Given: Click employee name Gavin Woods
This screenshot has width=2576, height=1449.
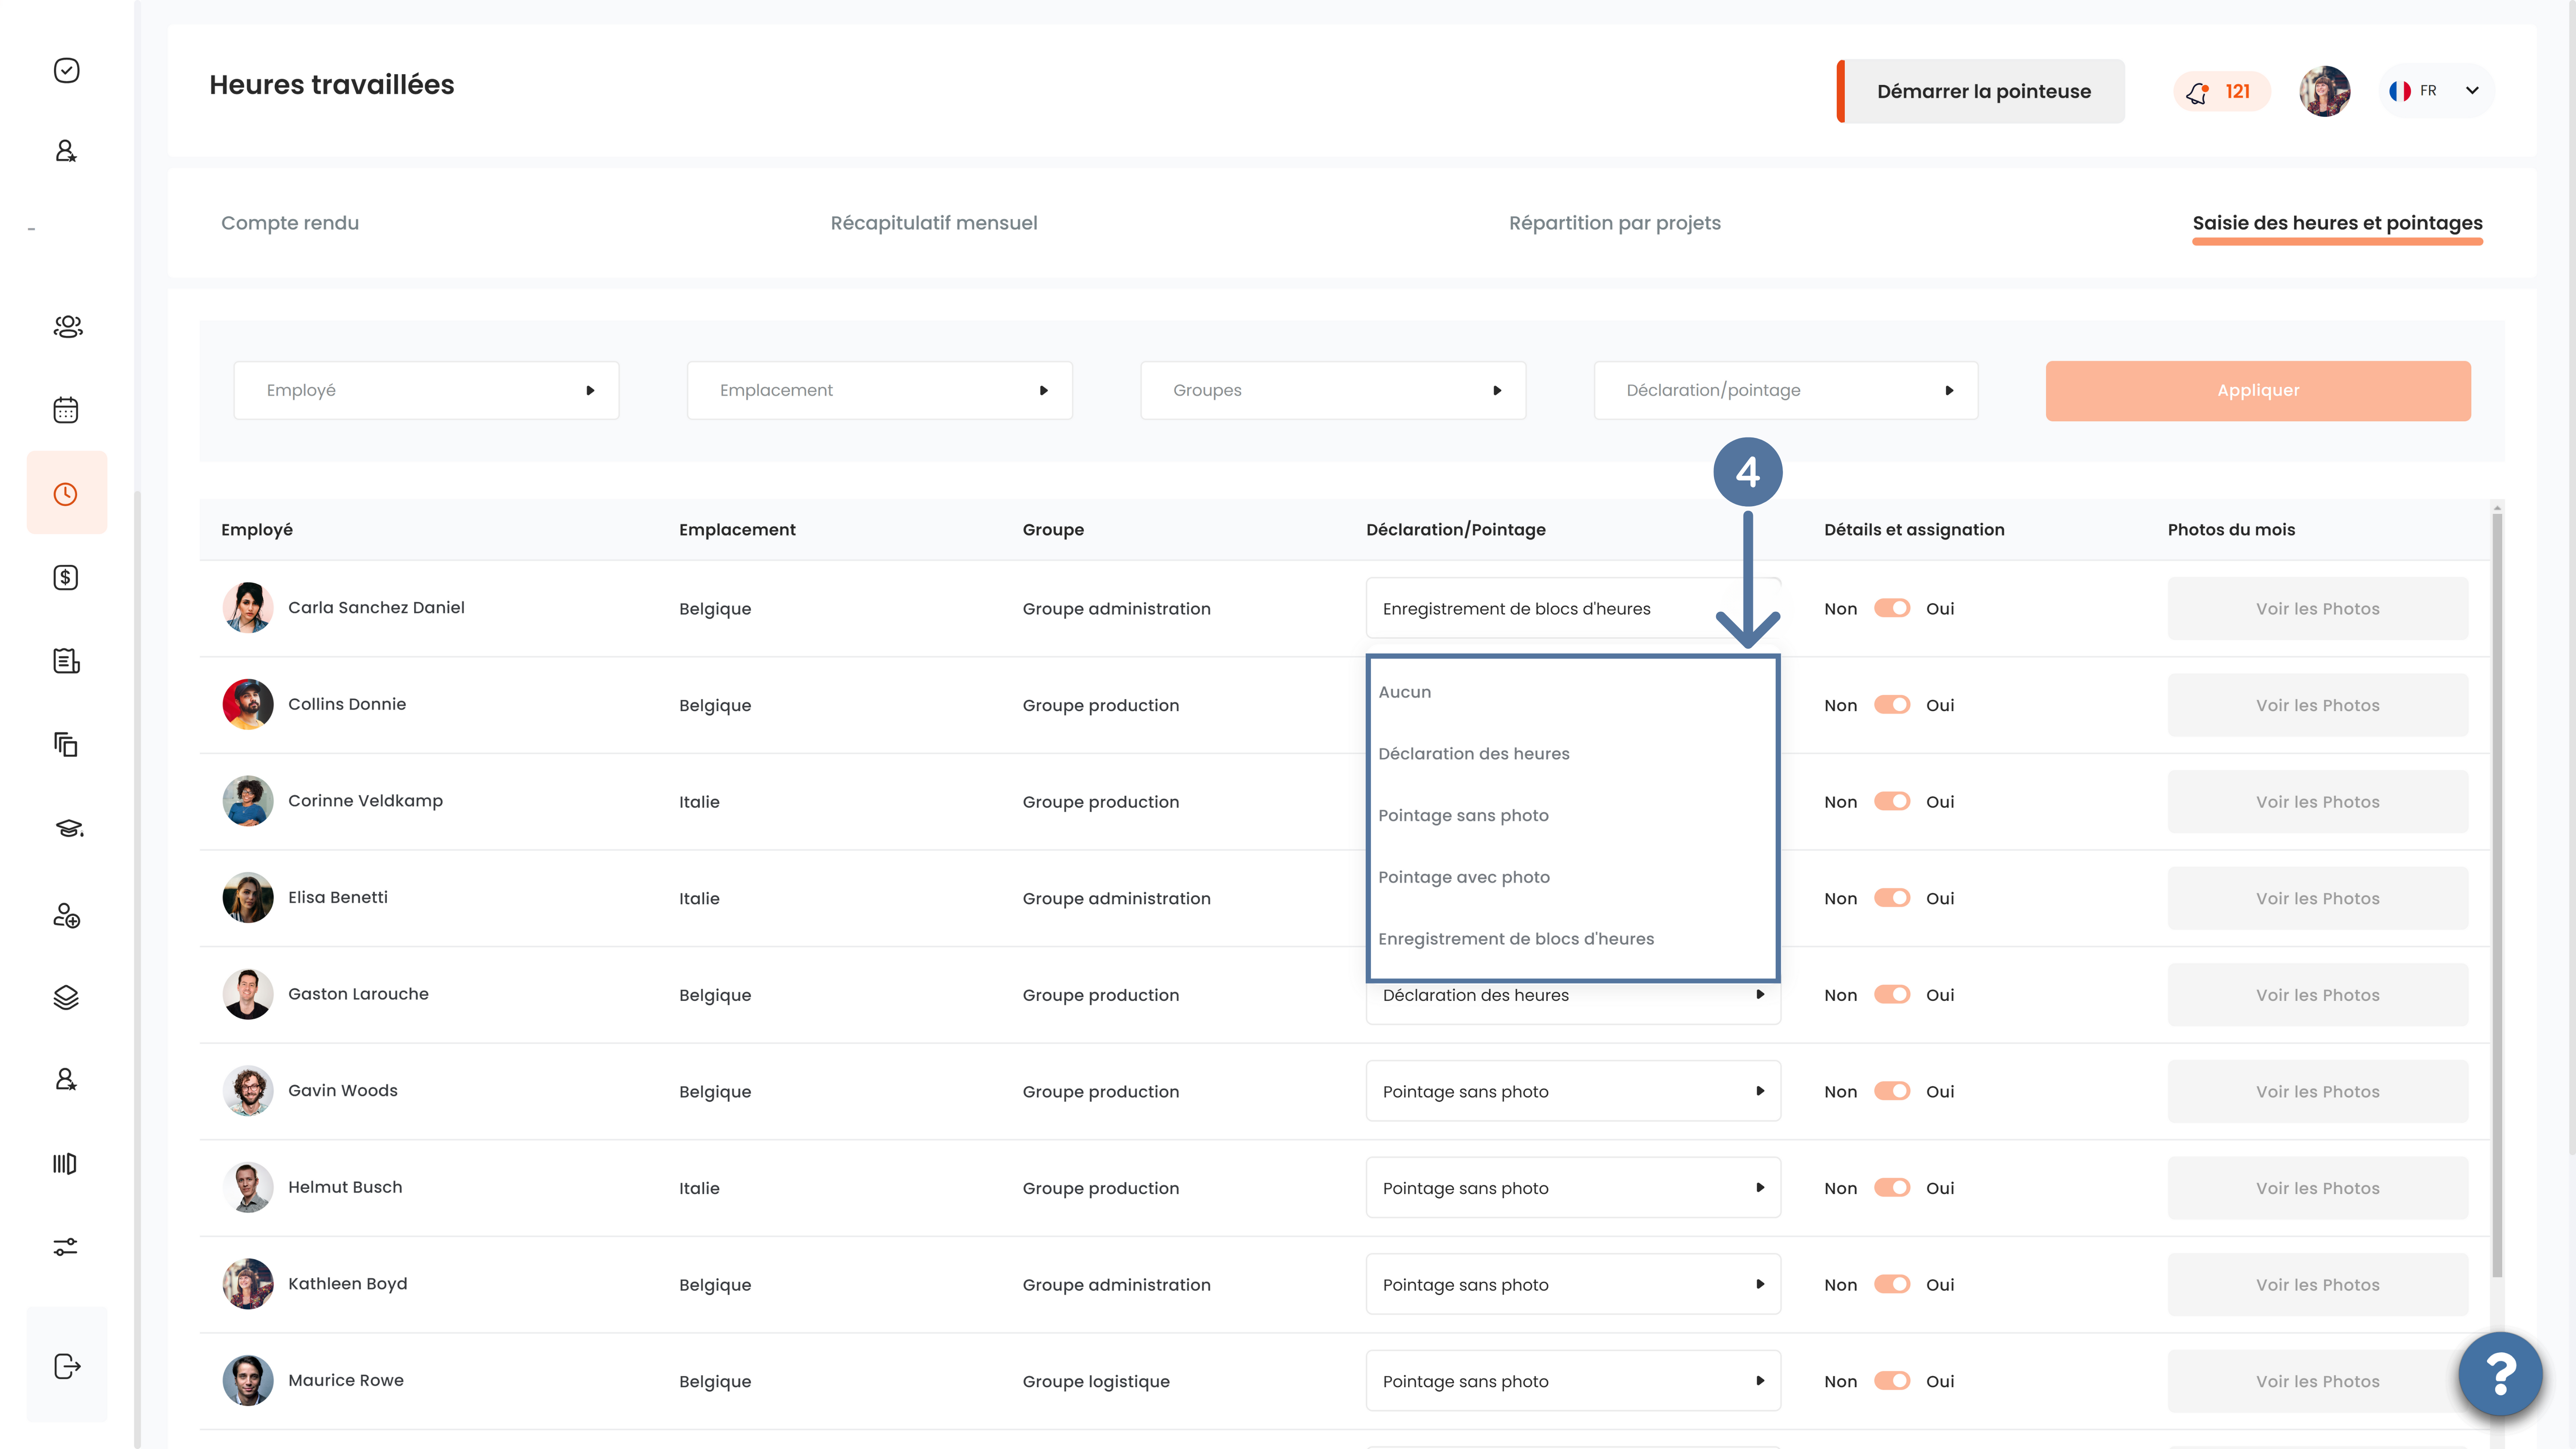Looking at the screenshot, I should (343, 1090).
